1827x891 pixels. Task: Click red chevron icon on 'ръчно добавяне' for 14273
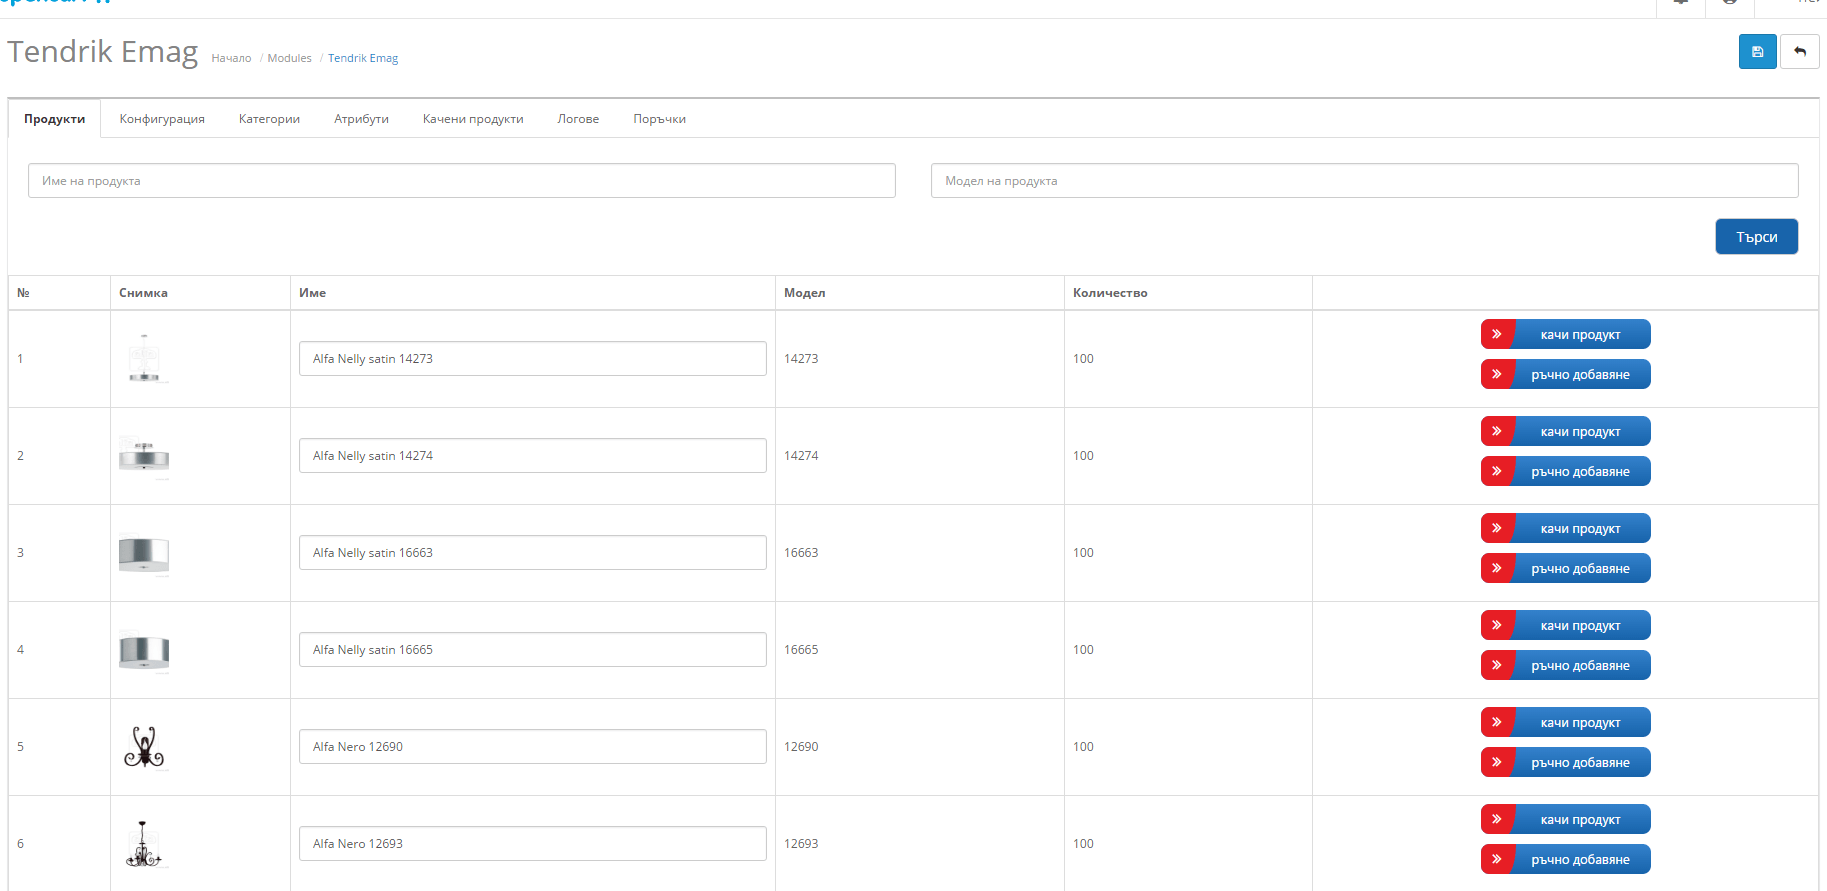click(1497, 374)
